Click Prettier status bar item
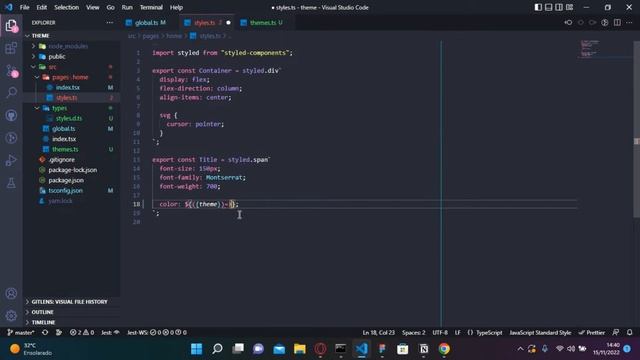This screenshot has height=360, width=640. [x=592, y=333]
